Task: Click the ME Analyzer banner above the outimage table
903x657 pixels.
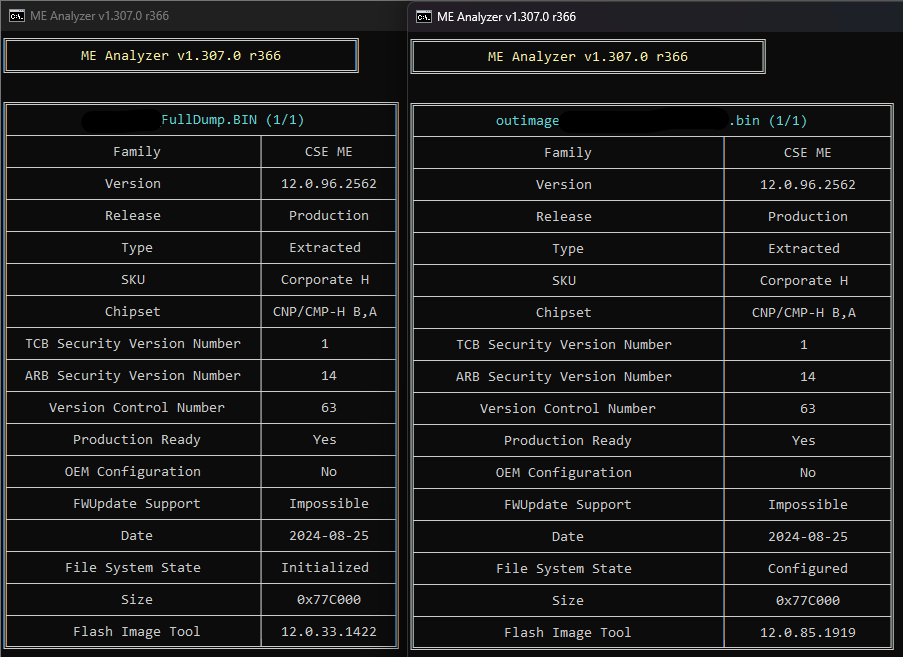Action: (588, 57)
